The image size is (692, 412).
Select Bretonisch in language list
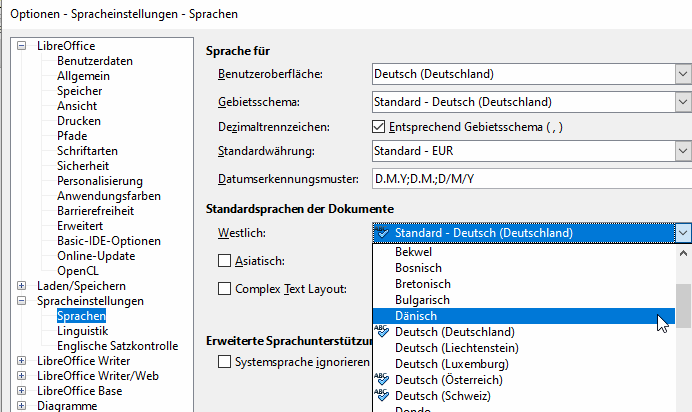pos(524,284)
